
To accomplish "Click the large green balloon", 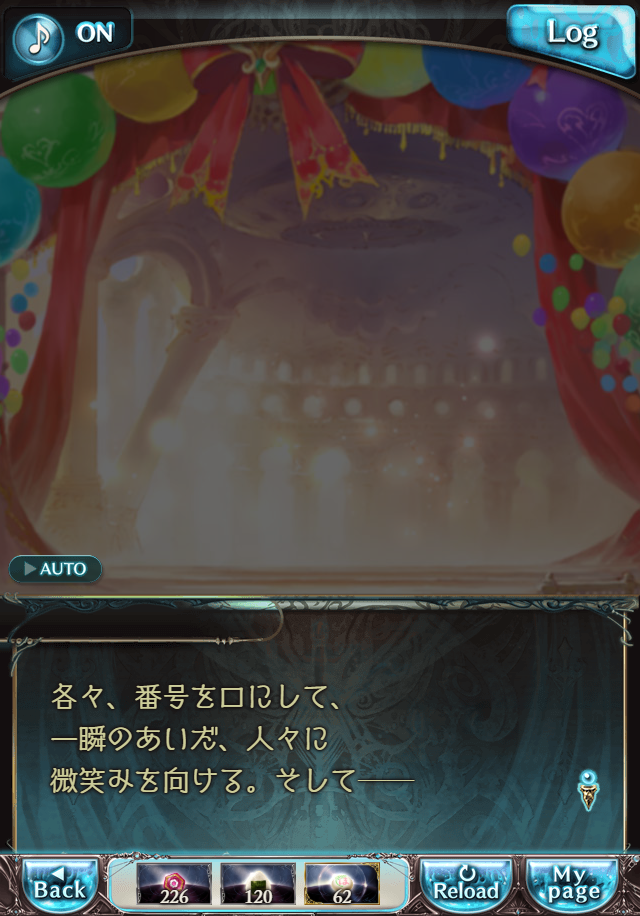I will (57, 130).
